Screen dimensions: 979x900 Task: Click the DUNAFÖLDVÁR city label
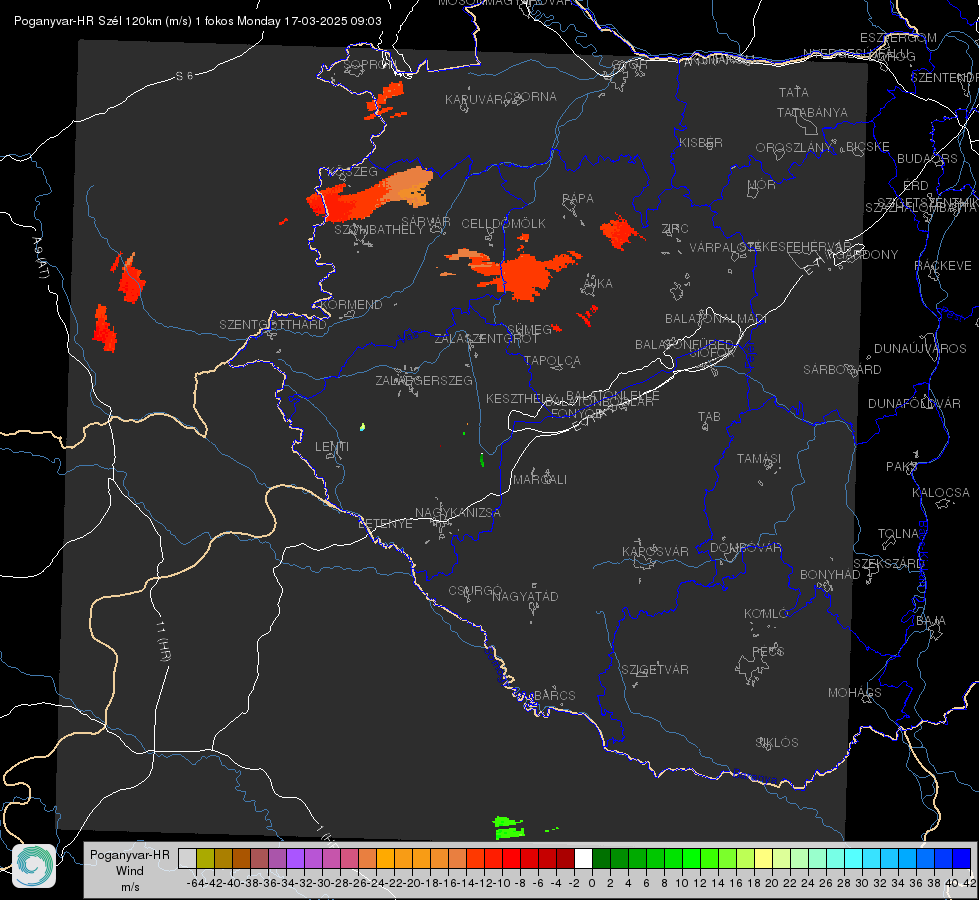[914, 403]
